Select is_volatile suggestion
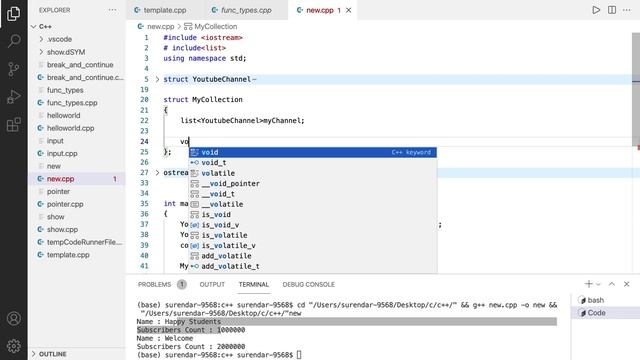Screen dimensions: 640x360 point(313,235)
